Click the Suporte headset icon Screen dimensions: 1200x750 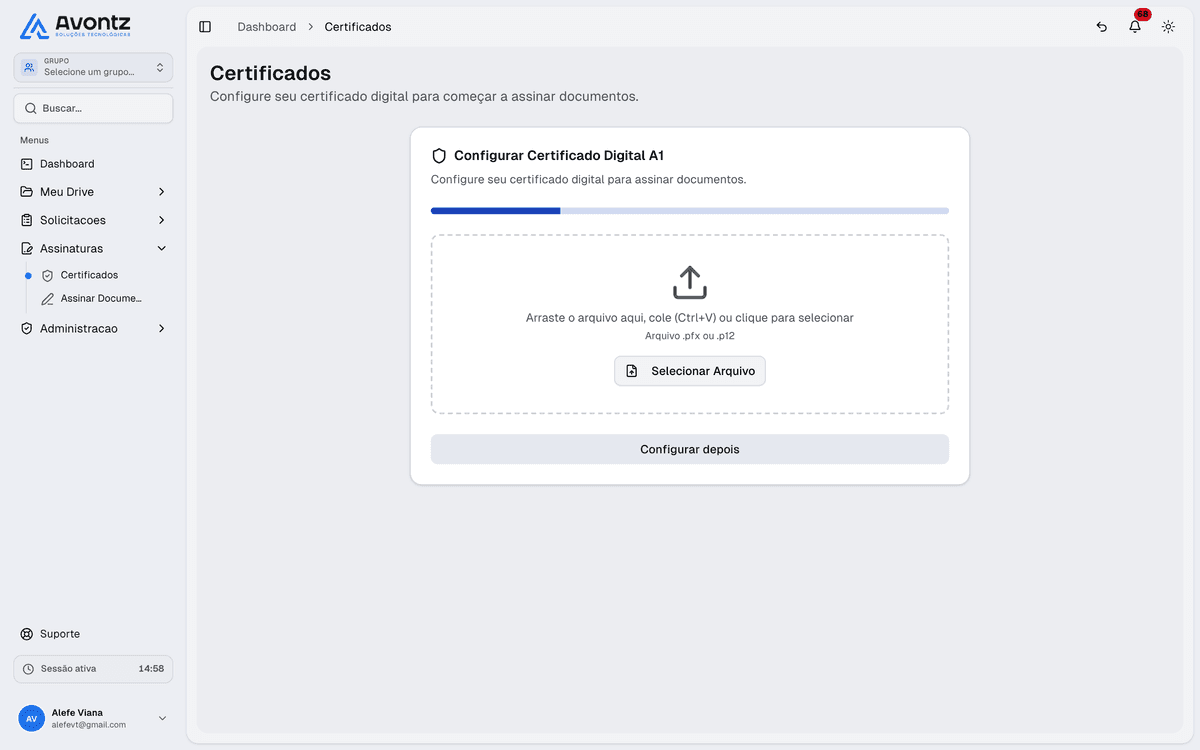click(25, 633)
